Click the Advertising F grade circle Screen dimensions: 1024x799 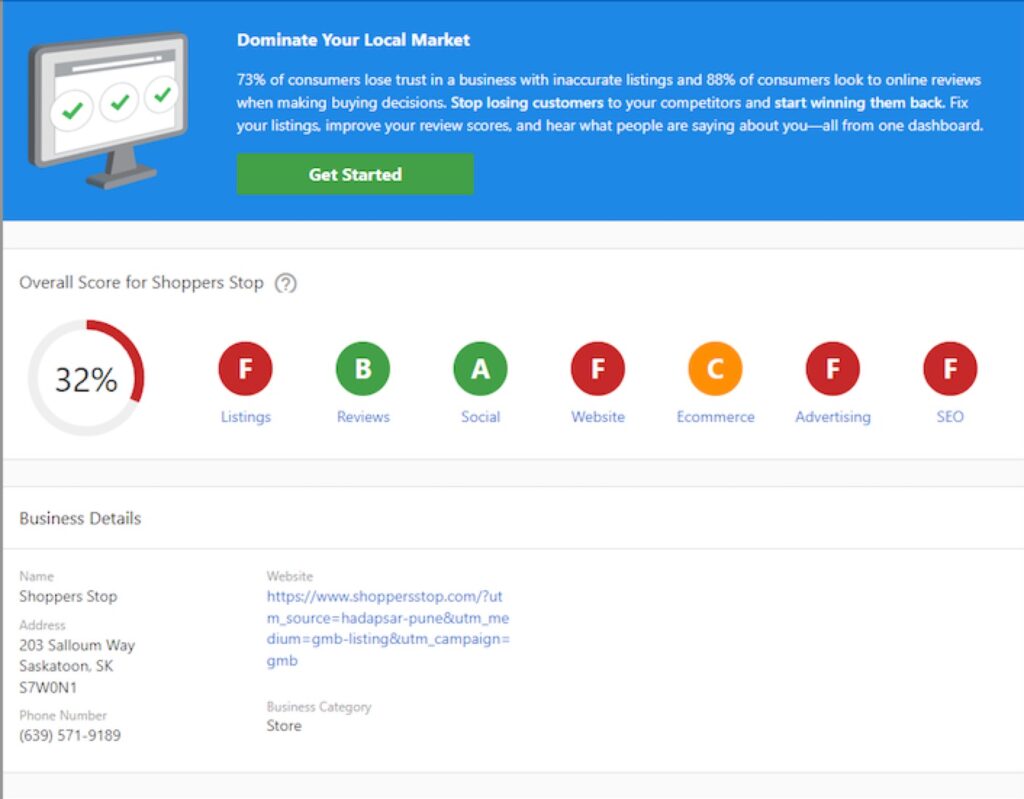coord(833,368)
